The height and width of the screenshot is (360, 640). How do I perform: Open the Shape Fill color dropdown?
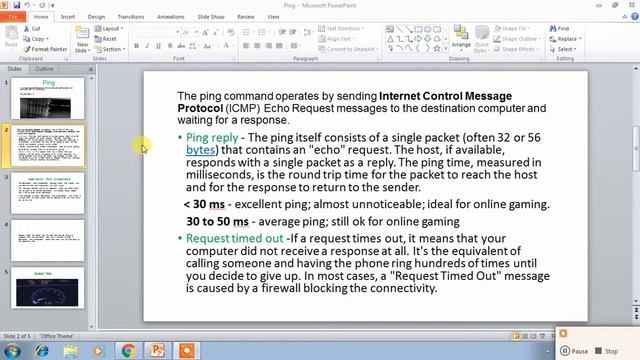pos(512,29)
